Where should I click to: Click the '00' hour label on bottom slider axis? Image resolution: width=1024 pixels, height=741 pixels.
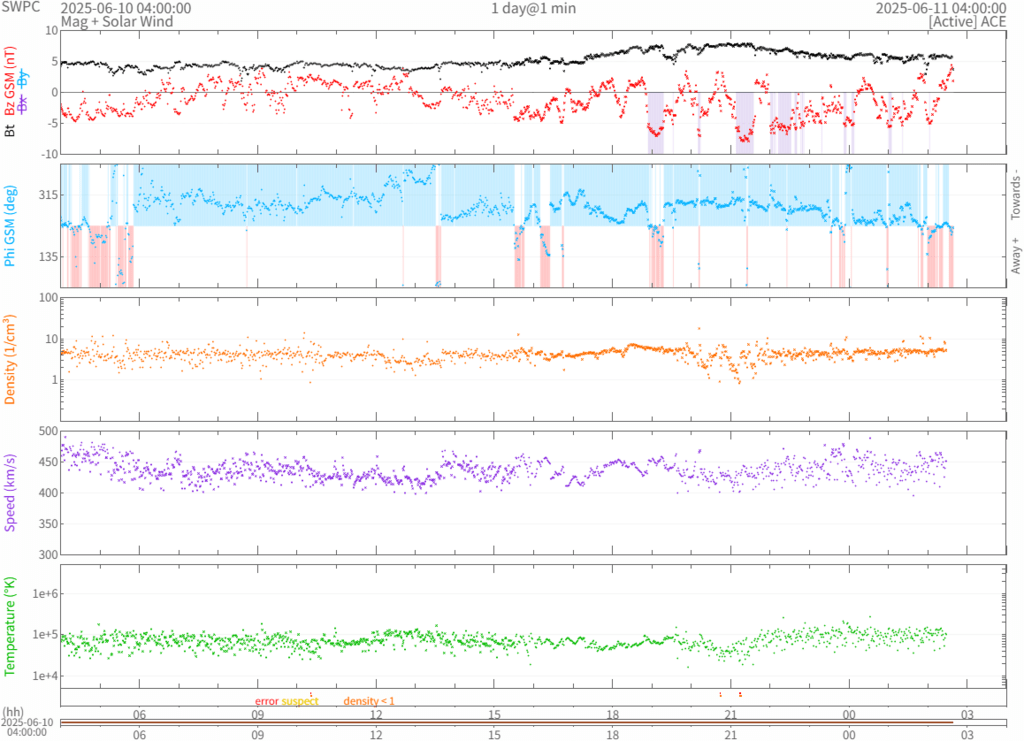point(849,734)
